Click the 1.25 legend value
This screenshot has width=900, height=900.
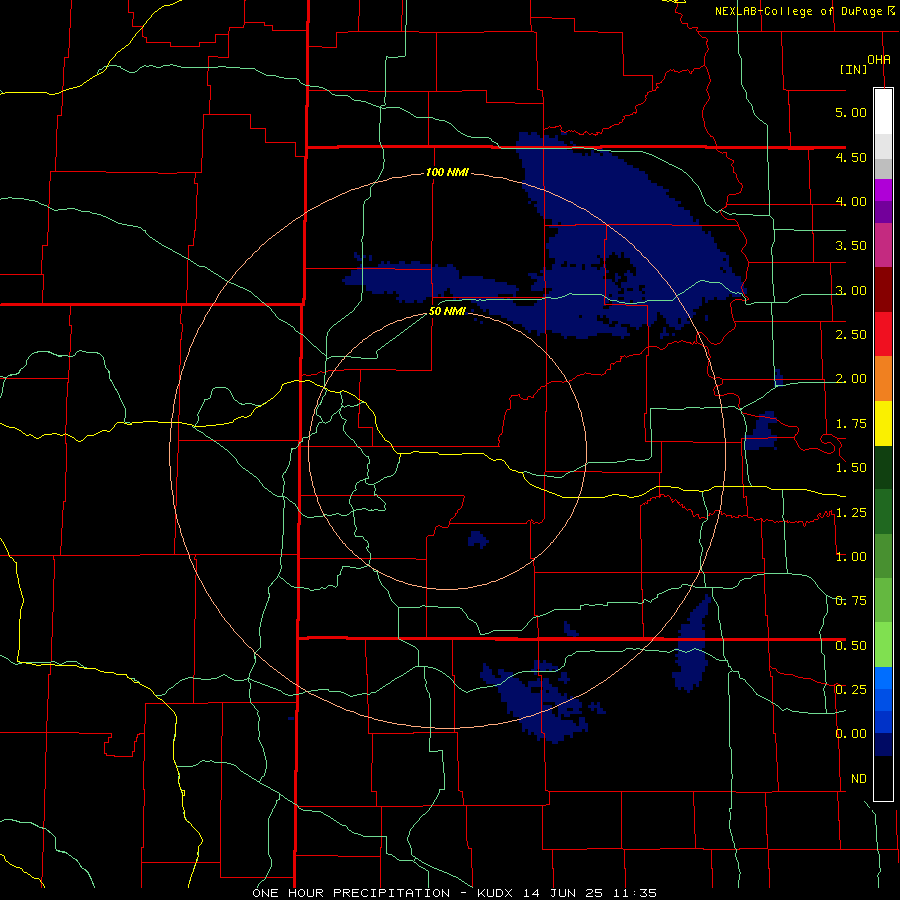[x=851, y=513]
